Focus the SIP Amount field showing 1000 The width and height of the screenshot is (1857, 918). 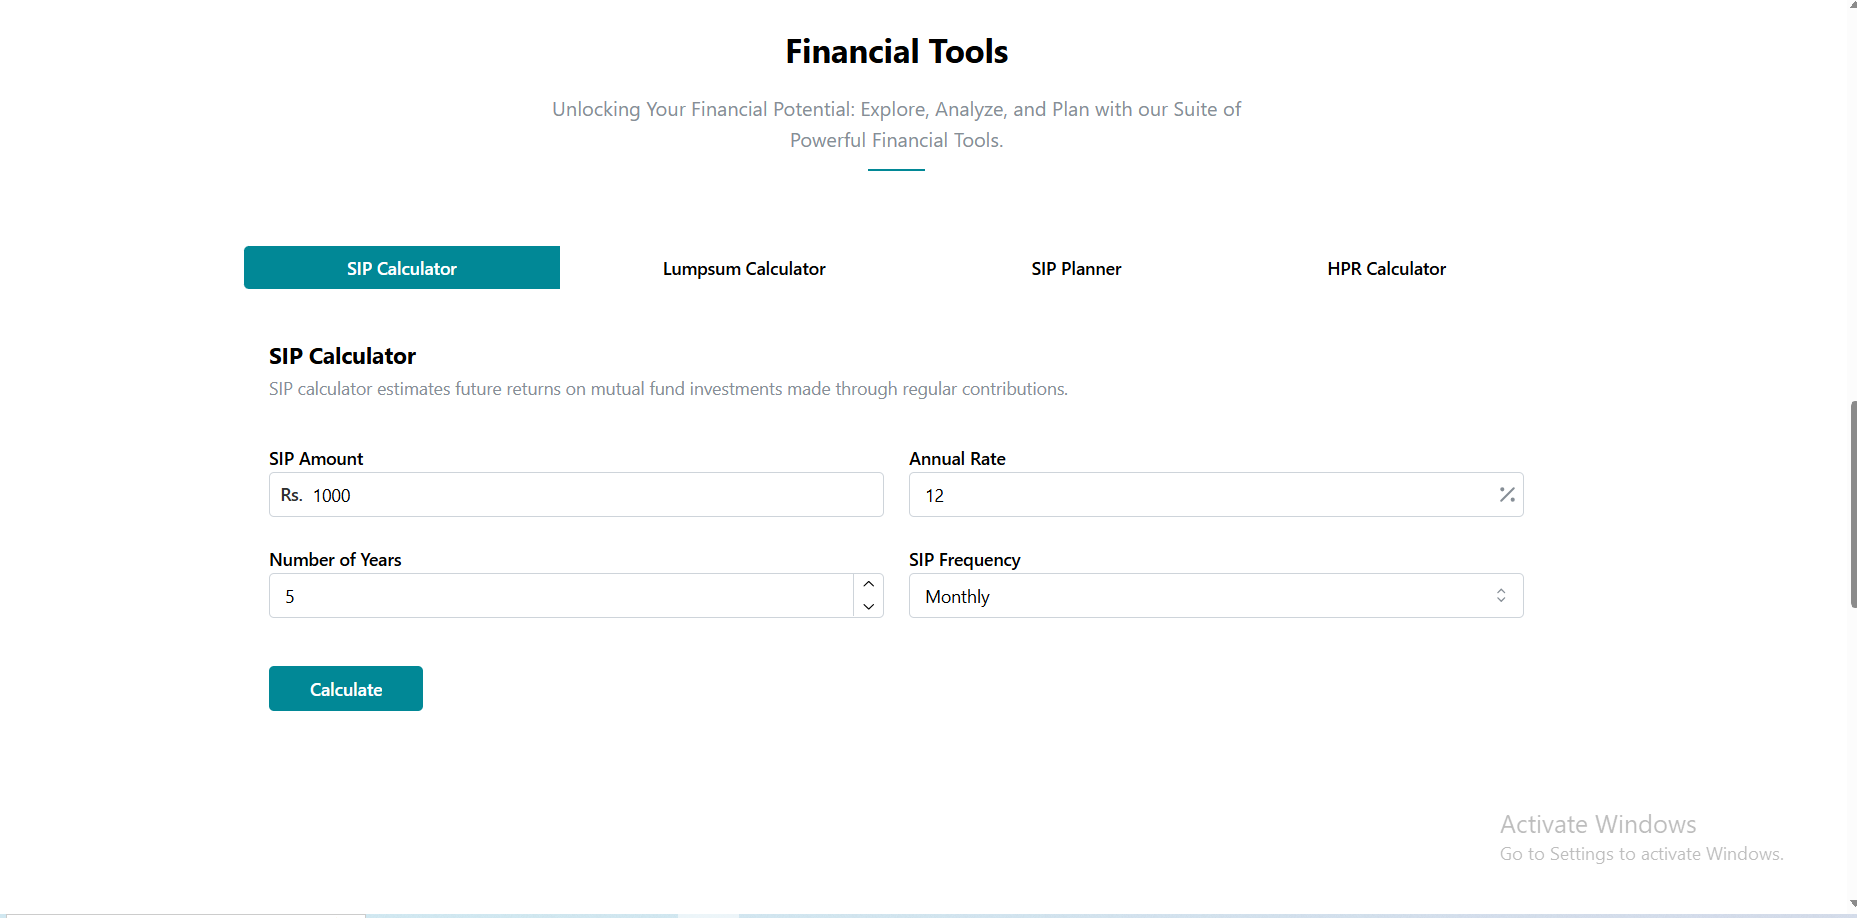[590, 496]
